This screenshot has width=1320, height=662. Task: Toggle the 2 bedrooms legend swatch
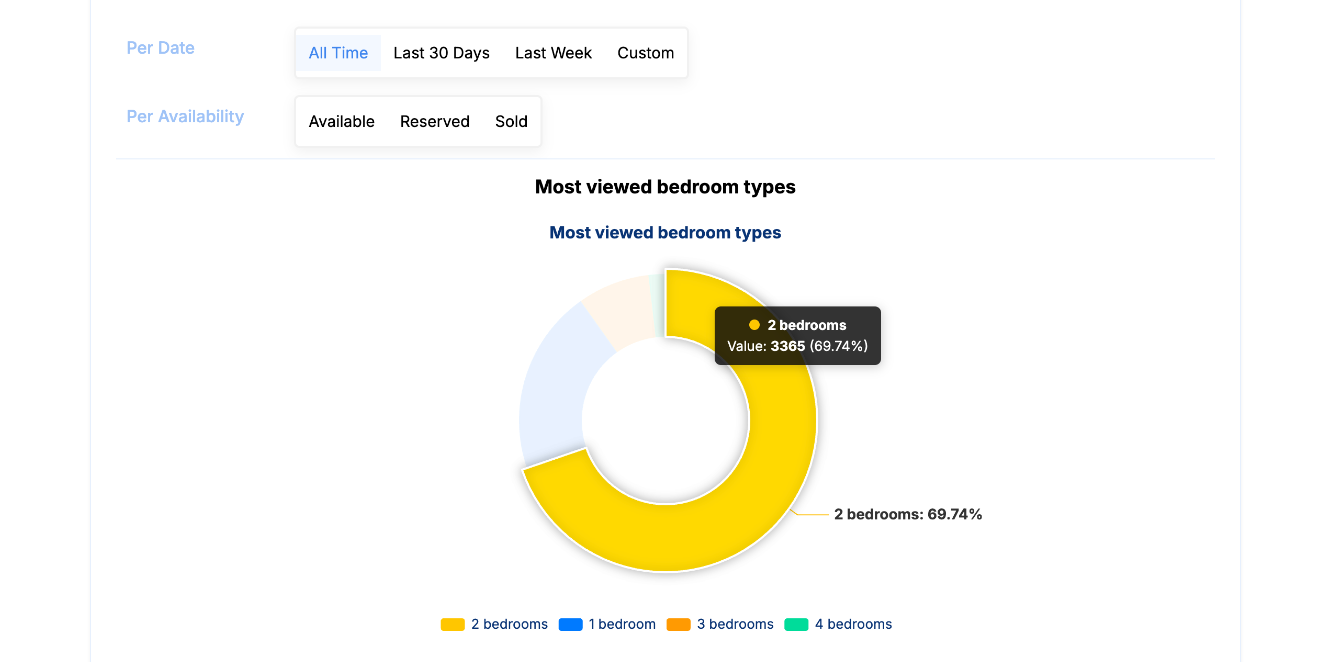453,625
